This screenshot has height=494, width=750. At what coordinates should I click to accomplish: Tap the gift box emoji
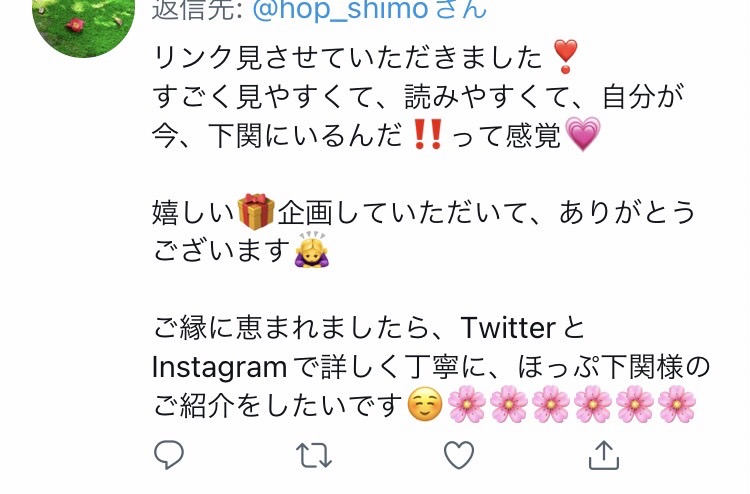pos(256,211)
